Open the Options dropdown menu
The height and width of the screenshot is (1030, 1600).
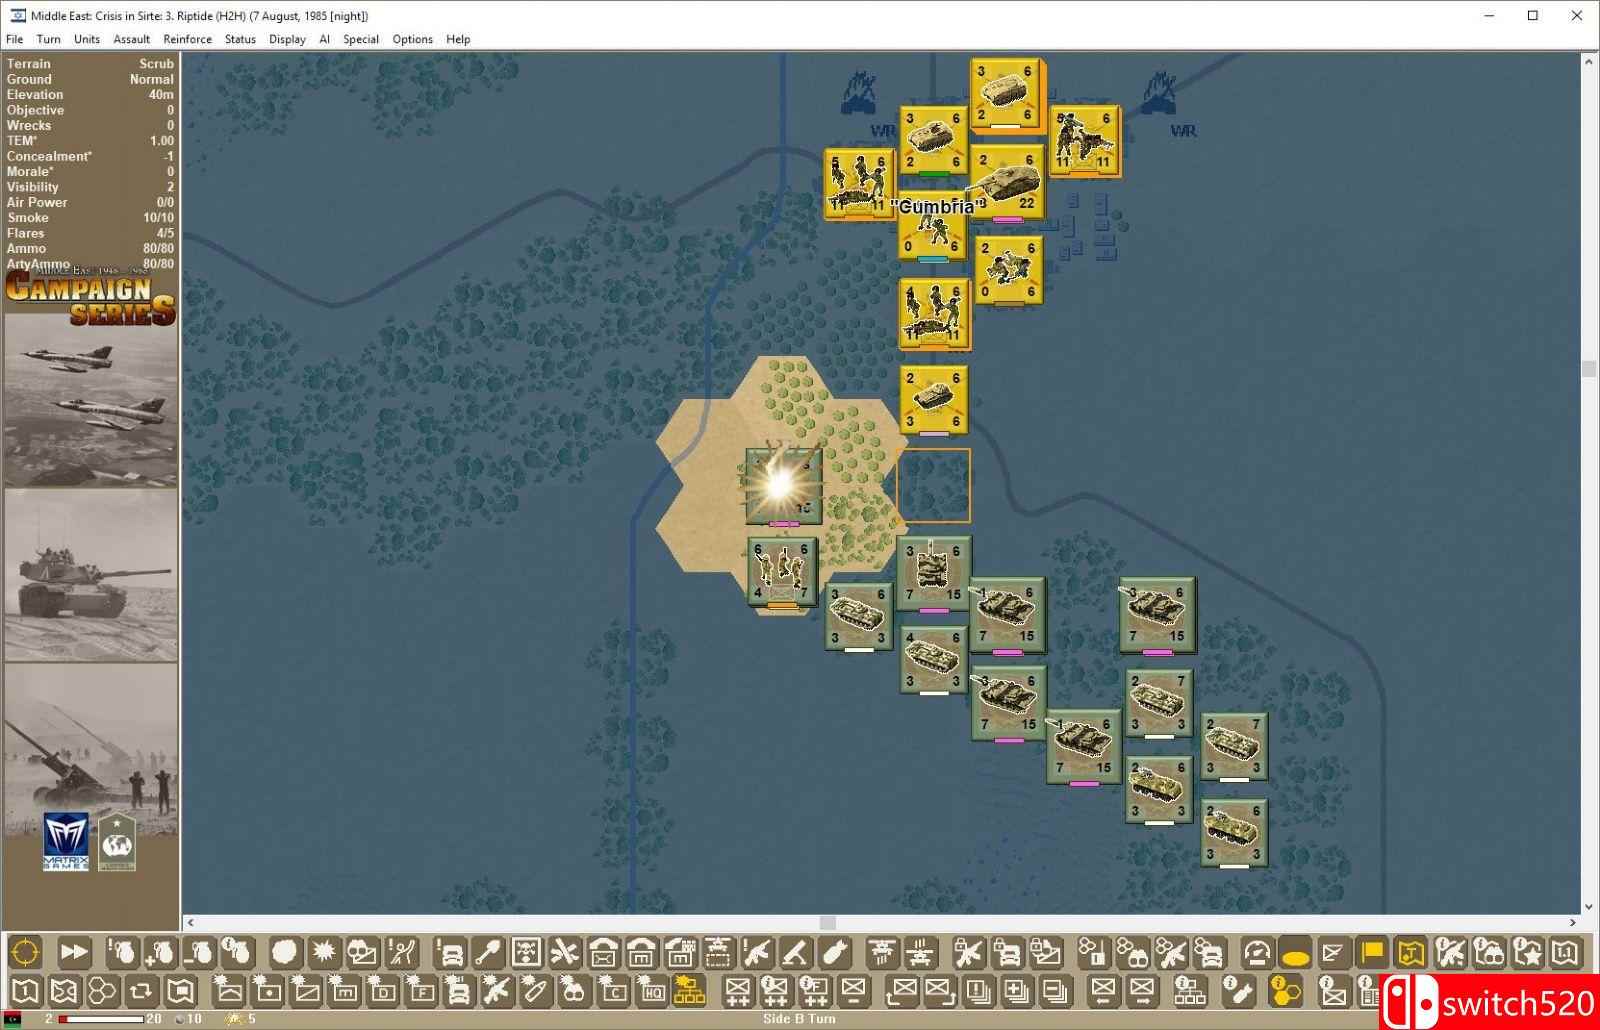pyautogui.click(x=412, y=39)
